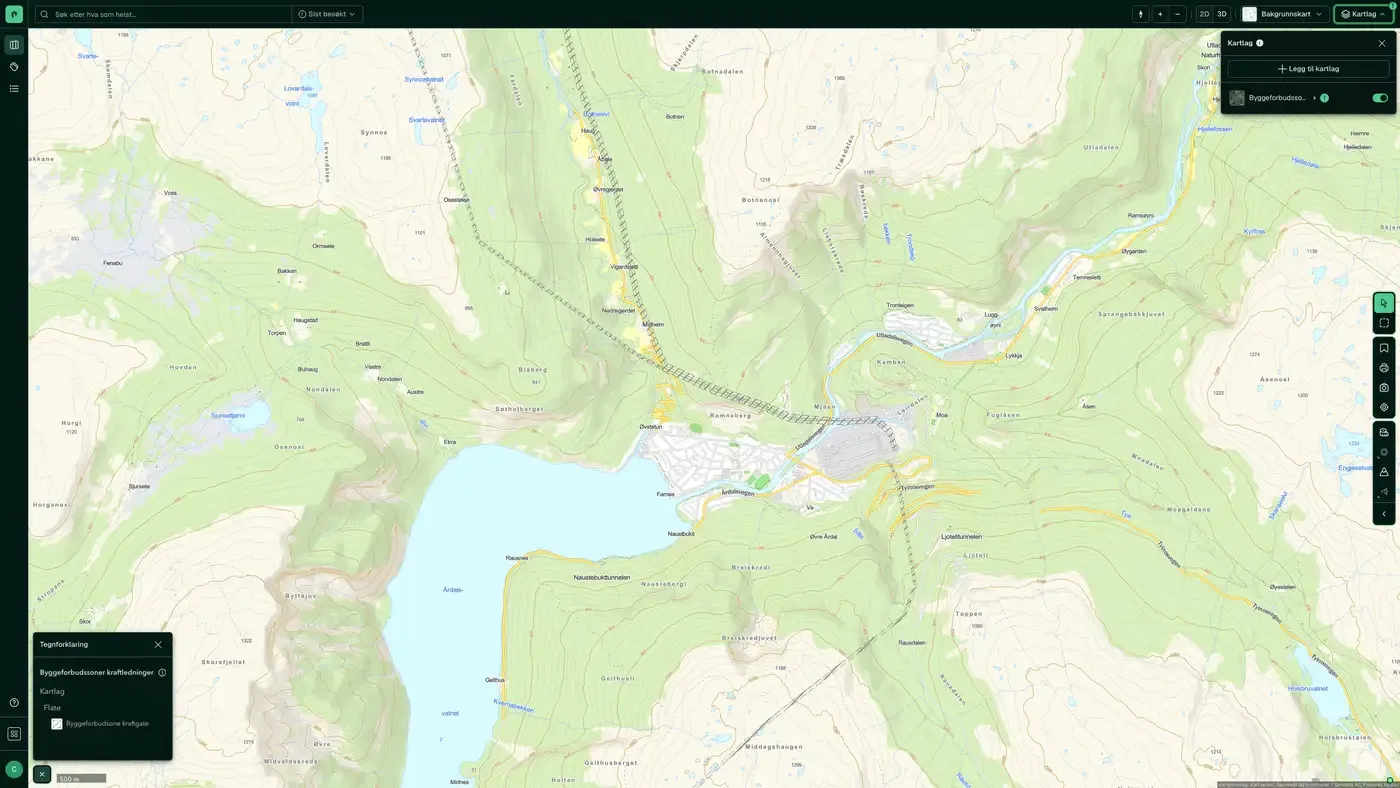1400x788 pixels.
Task: Click Legg til kartlag button
Action: coord(1308,69)
